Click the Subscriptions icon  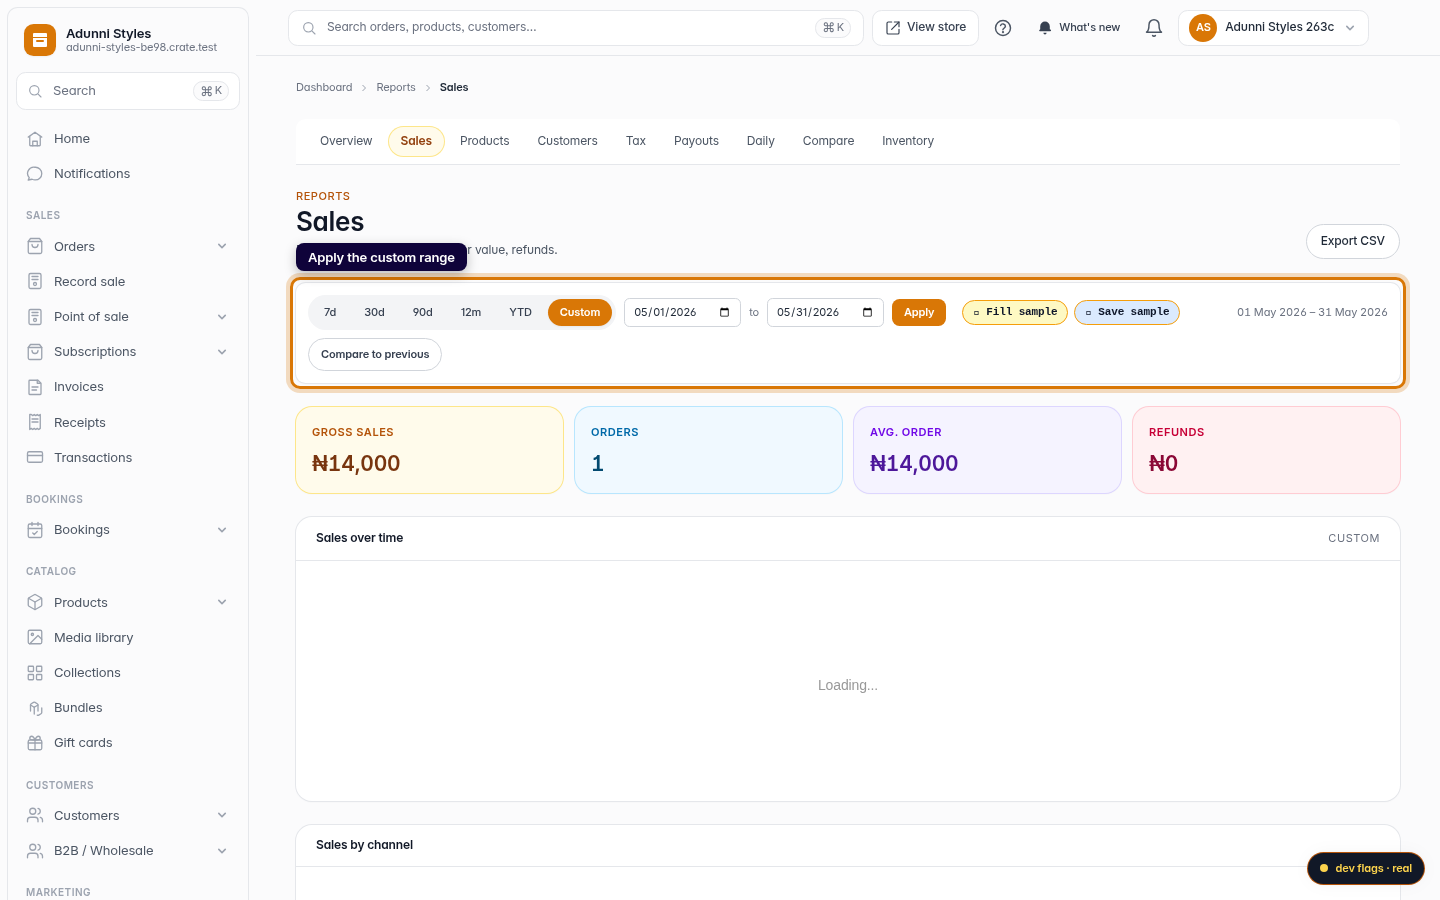click(35, 352)
